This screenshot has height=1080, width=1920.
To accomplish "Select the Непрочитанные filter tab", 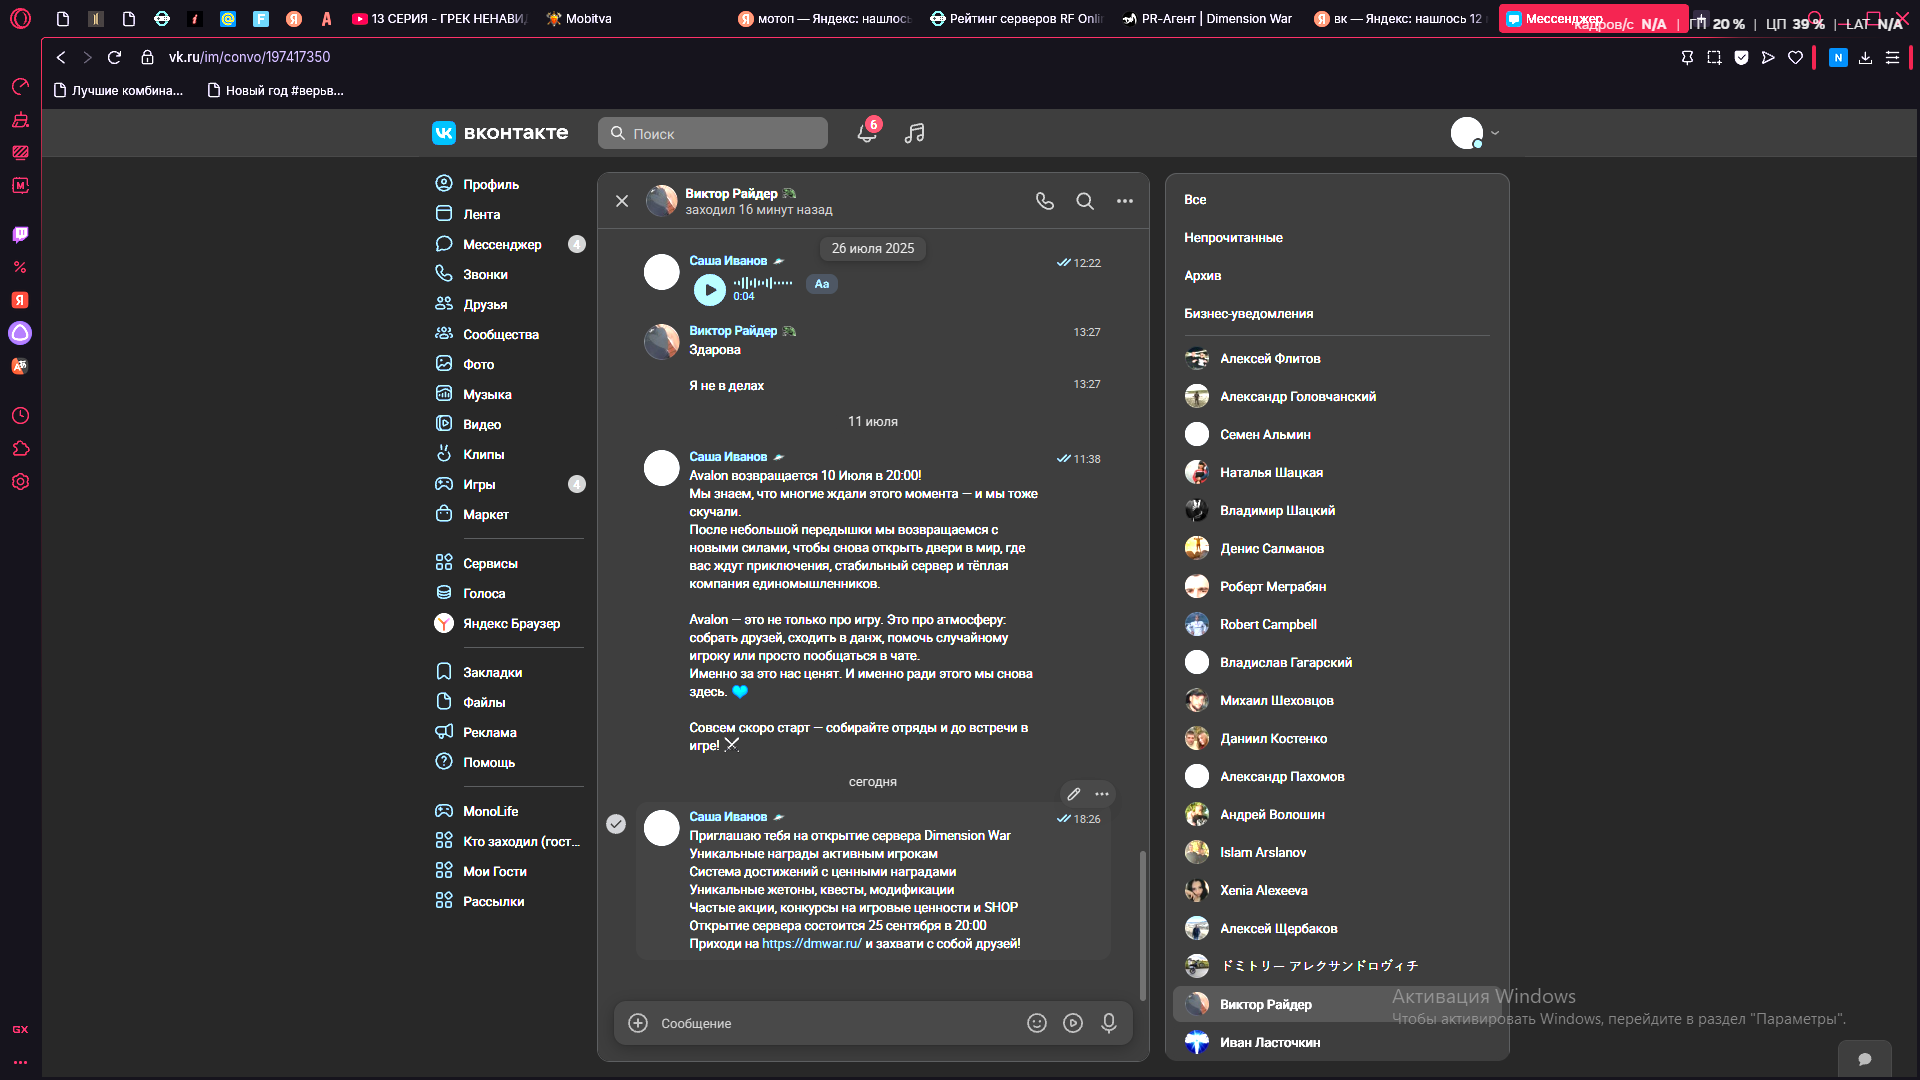I will [1233, 238].
